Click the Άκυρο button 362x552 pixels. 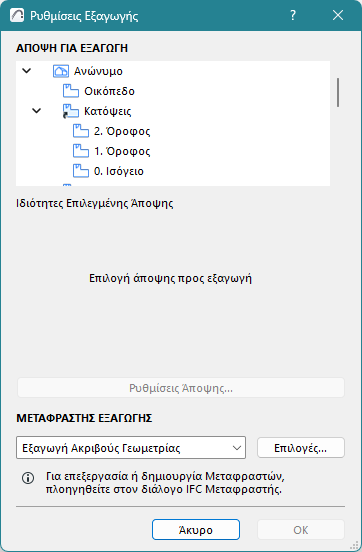196,529
